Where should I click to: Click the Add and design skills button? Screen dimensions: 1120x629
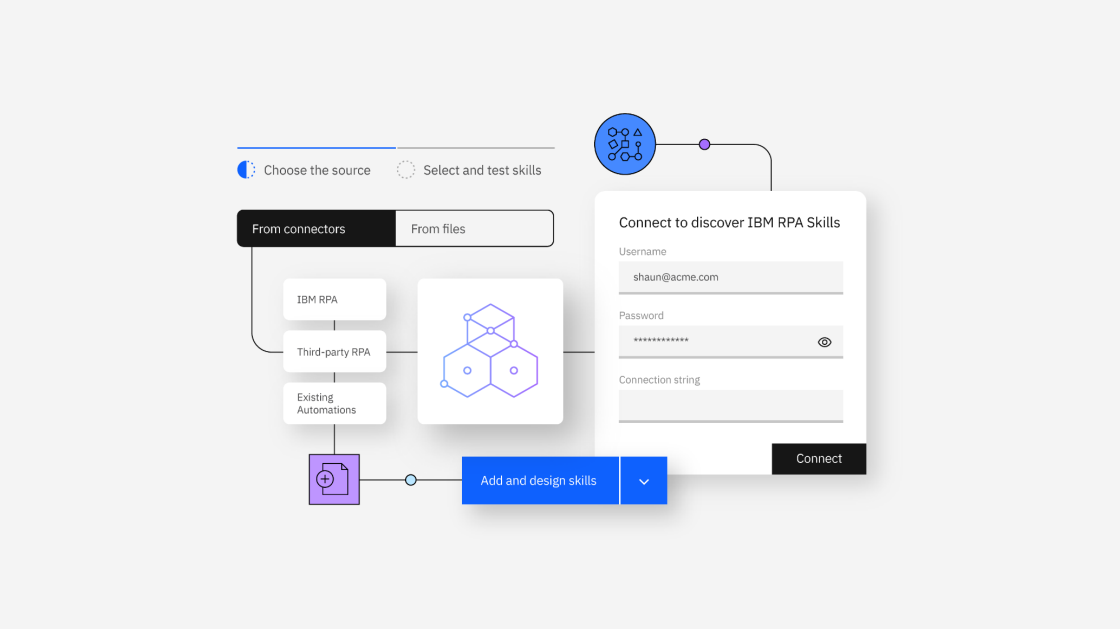pos(540,480)
